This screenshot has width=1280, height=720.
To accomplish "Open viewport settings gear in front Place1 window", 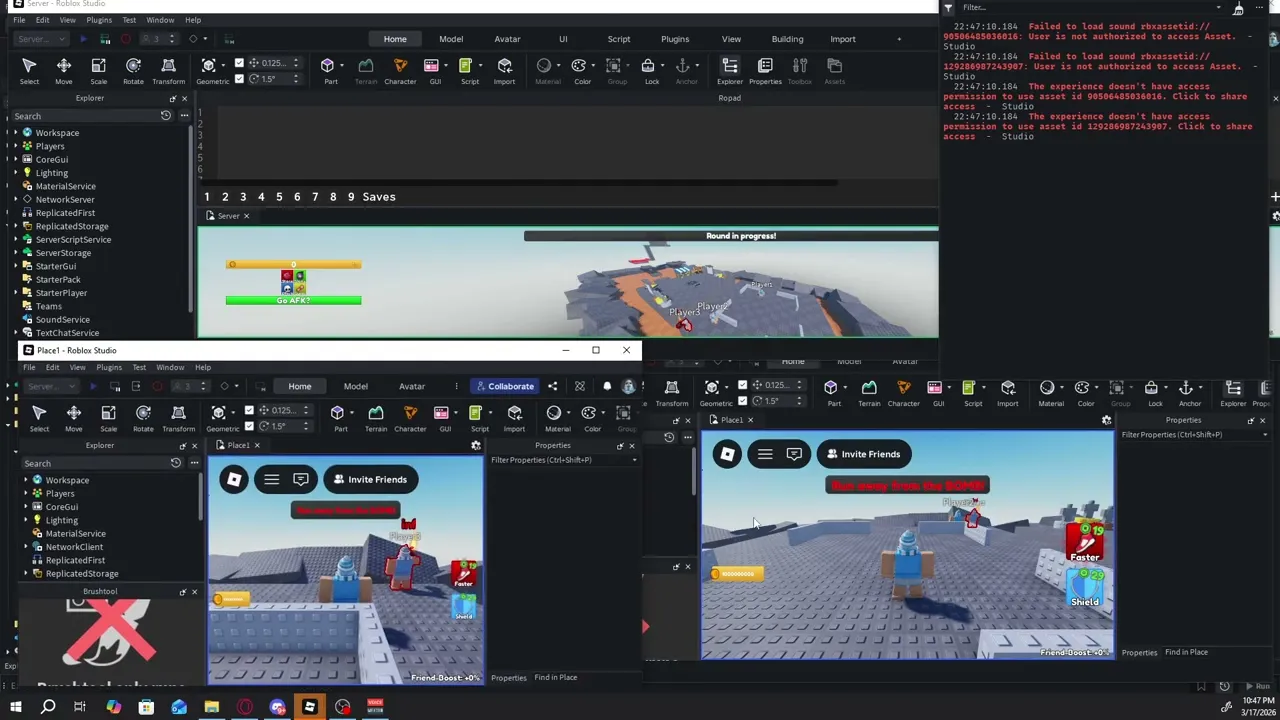I will pyautogui.click(x=476, y=445).
